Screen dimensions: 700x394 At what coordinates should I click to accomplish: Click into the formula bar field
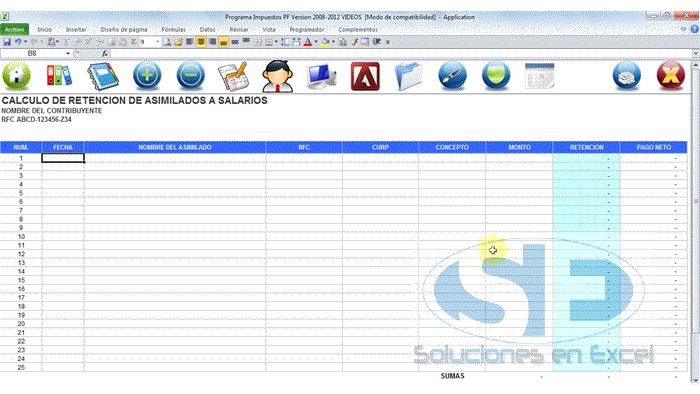pyautogui.click(x=401, y=54)
